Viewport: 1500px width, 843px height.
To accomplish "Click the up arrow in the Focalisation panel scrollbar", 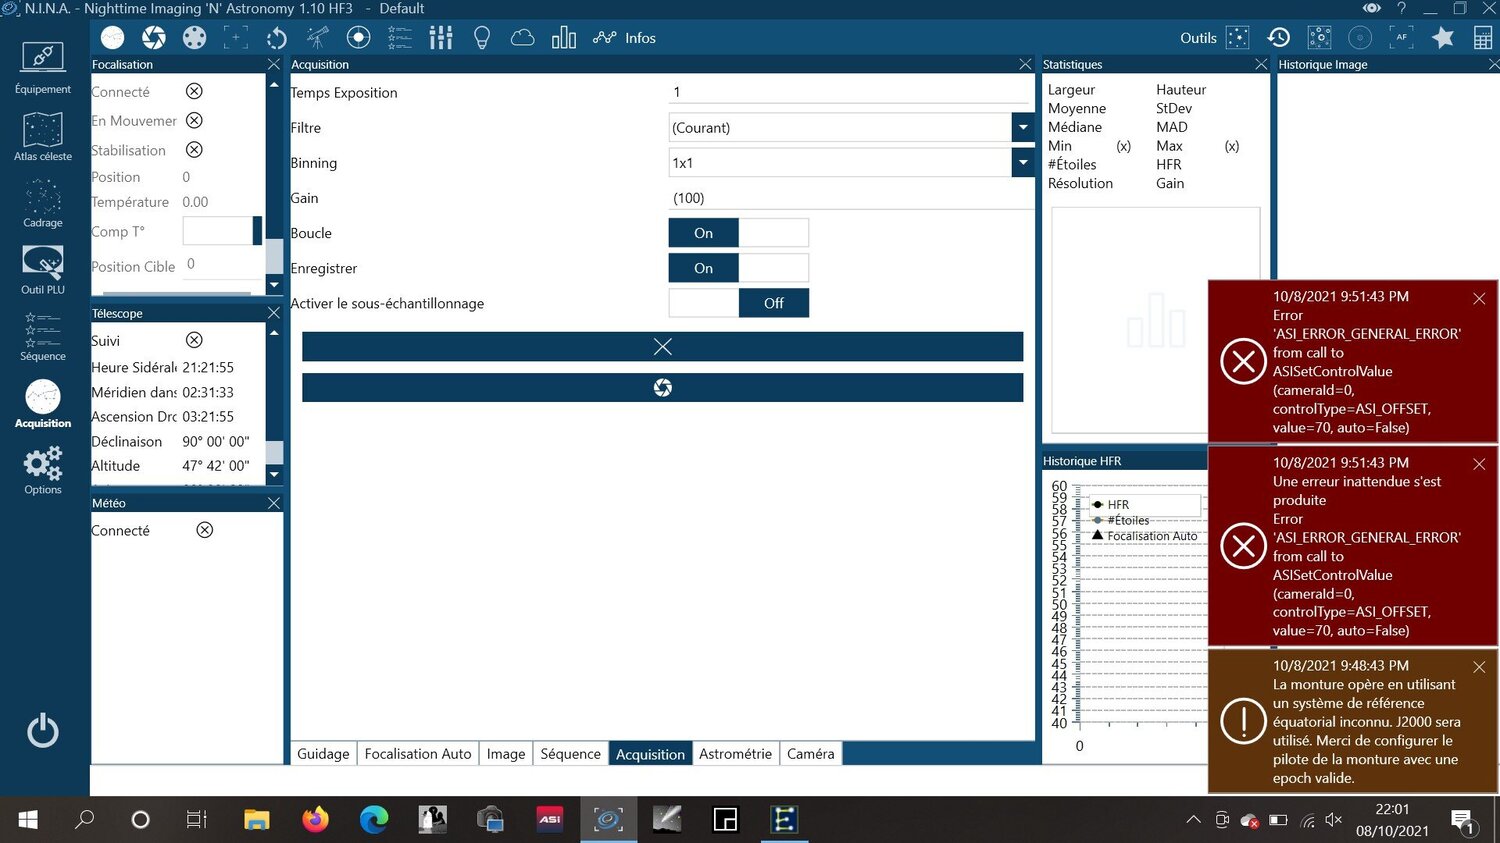I will pos(274,85).
